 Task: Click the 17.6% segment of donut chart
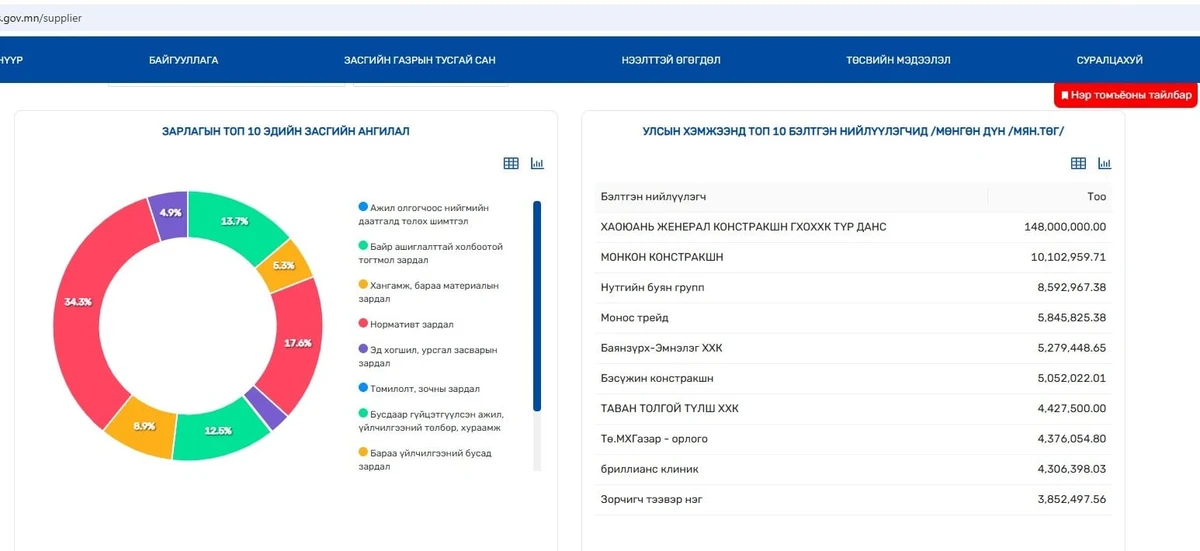click(297, 342)
